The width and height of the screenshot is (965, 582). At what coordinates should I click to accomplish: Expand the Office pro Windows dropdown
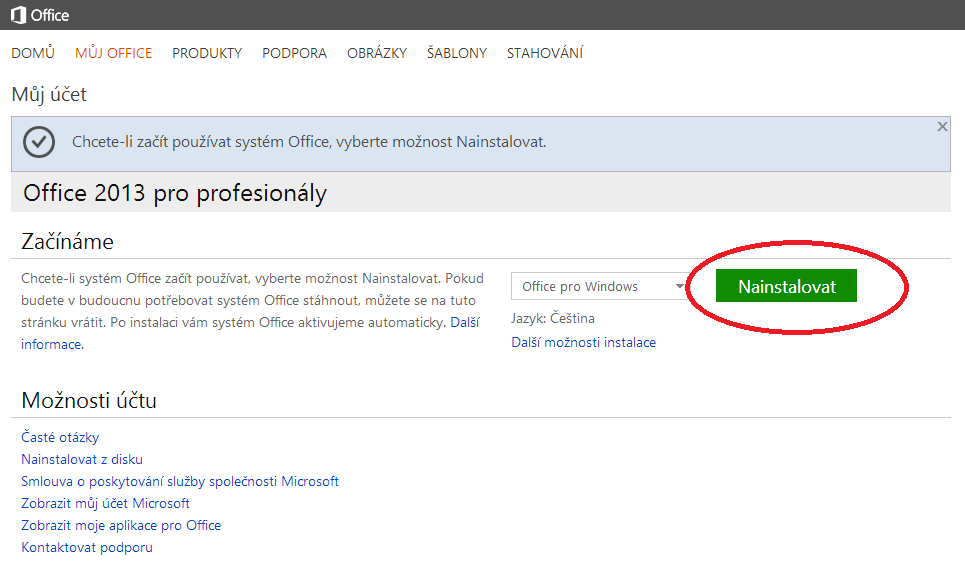(600, 286)
